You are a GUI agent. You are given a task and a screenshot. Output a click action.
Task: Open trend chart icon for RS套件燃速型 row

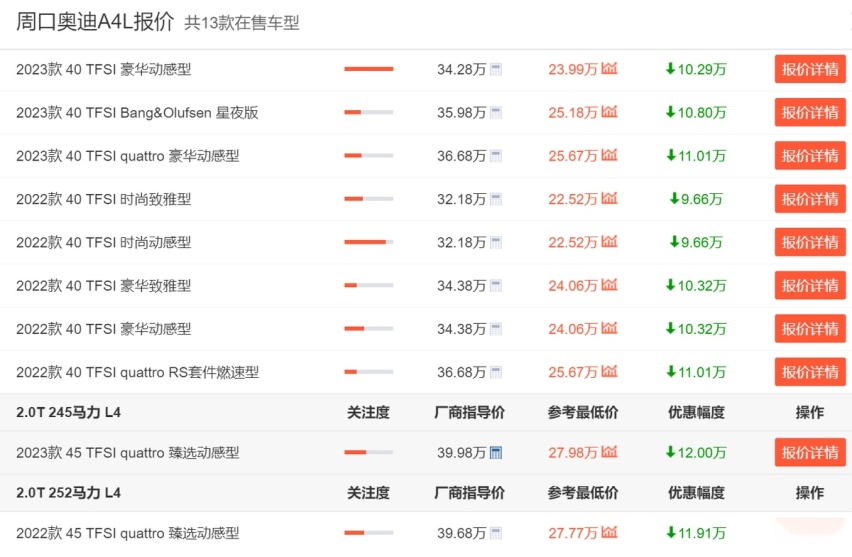click(x=609, y=371)
